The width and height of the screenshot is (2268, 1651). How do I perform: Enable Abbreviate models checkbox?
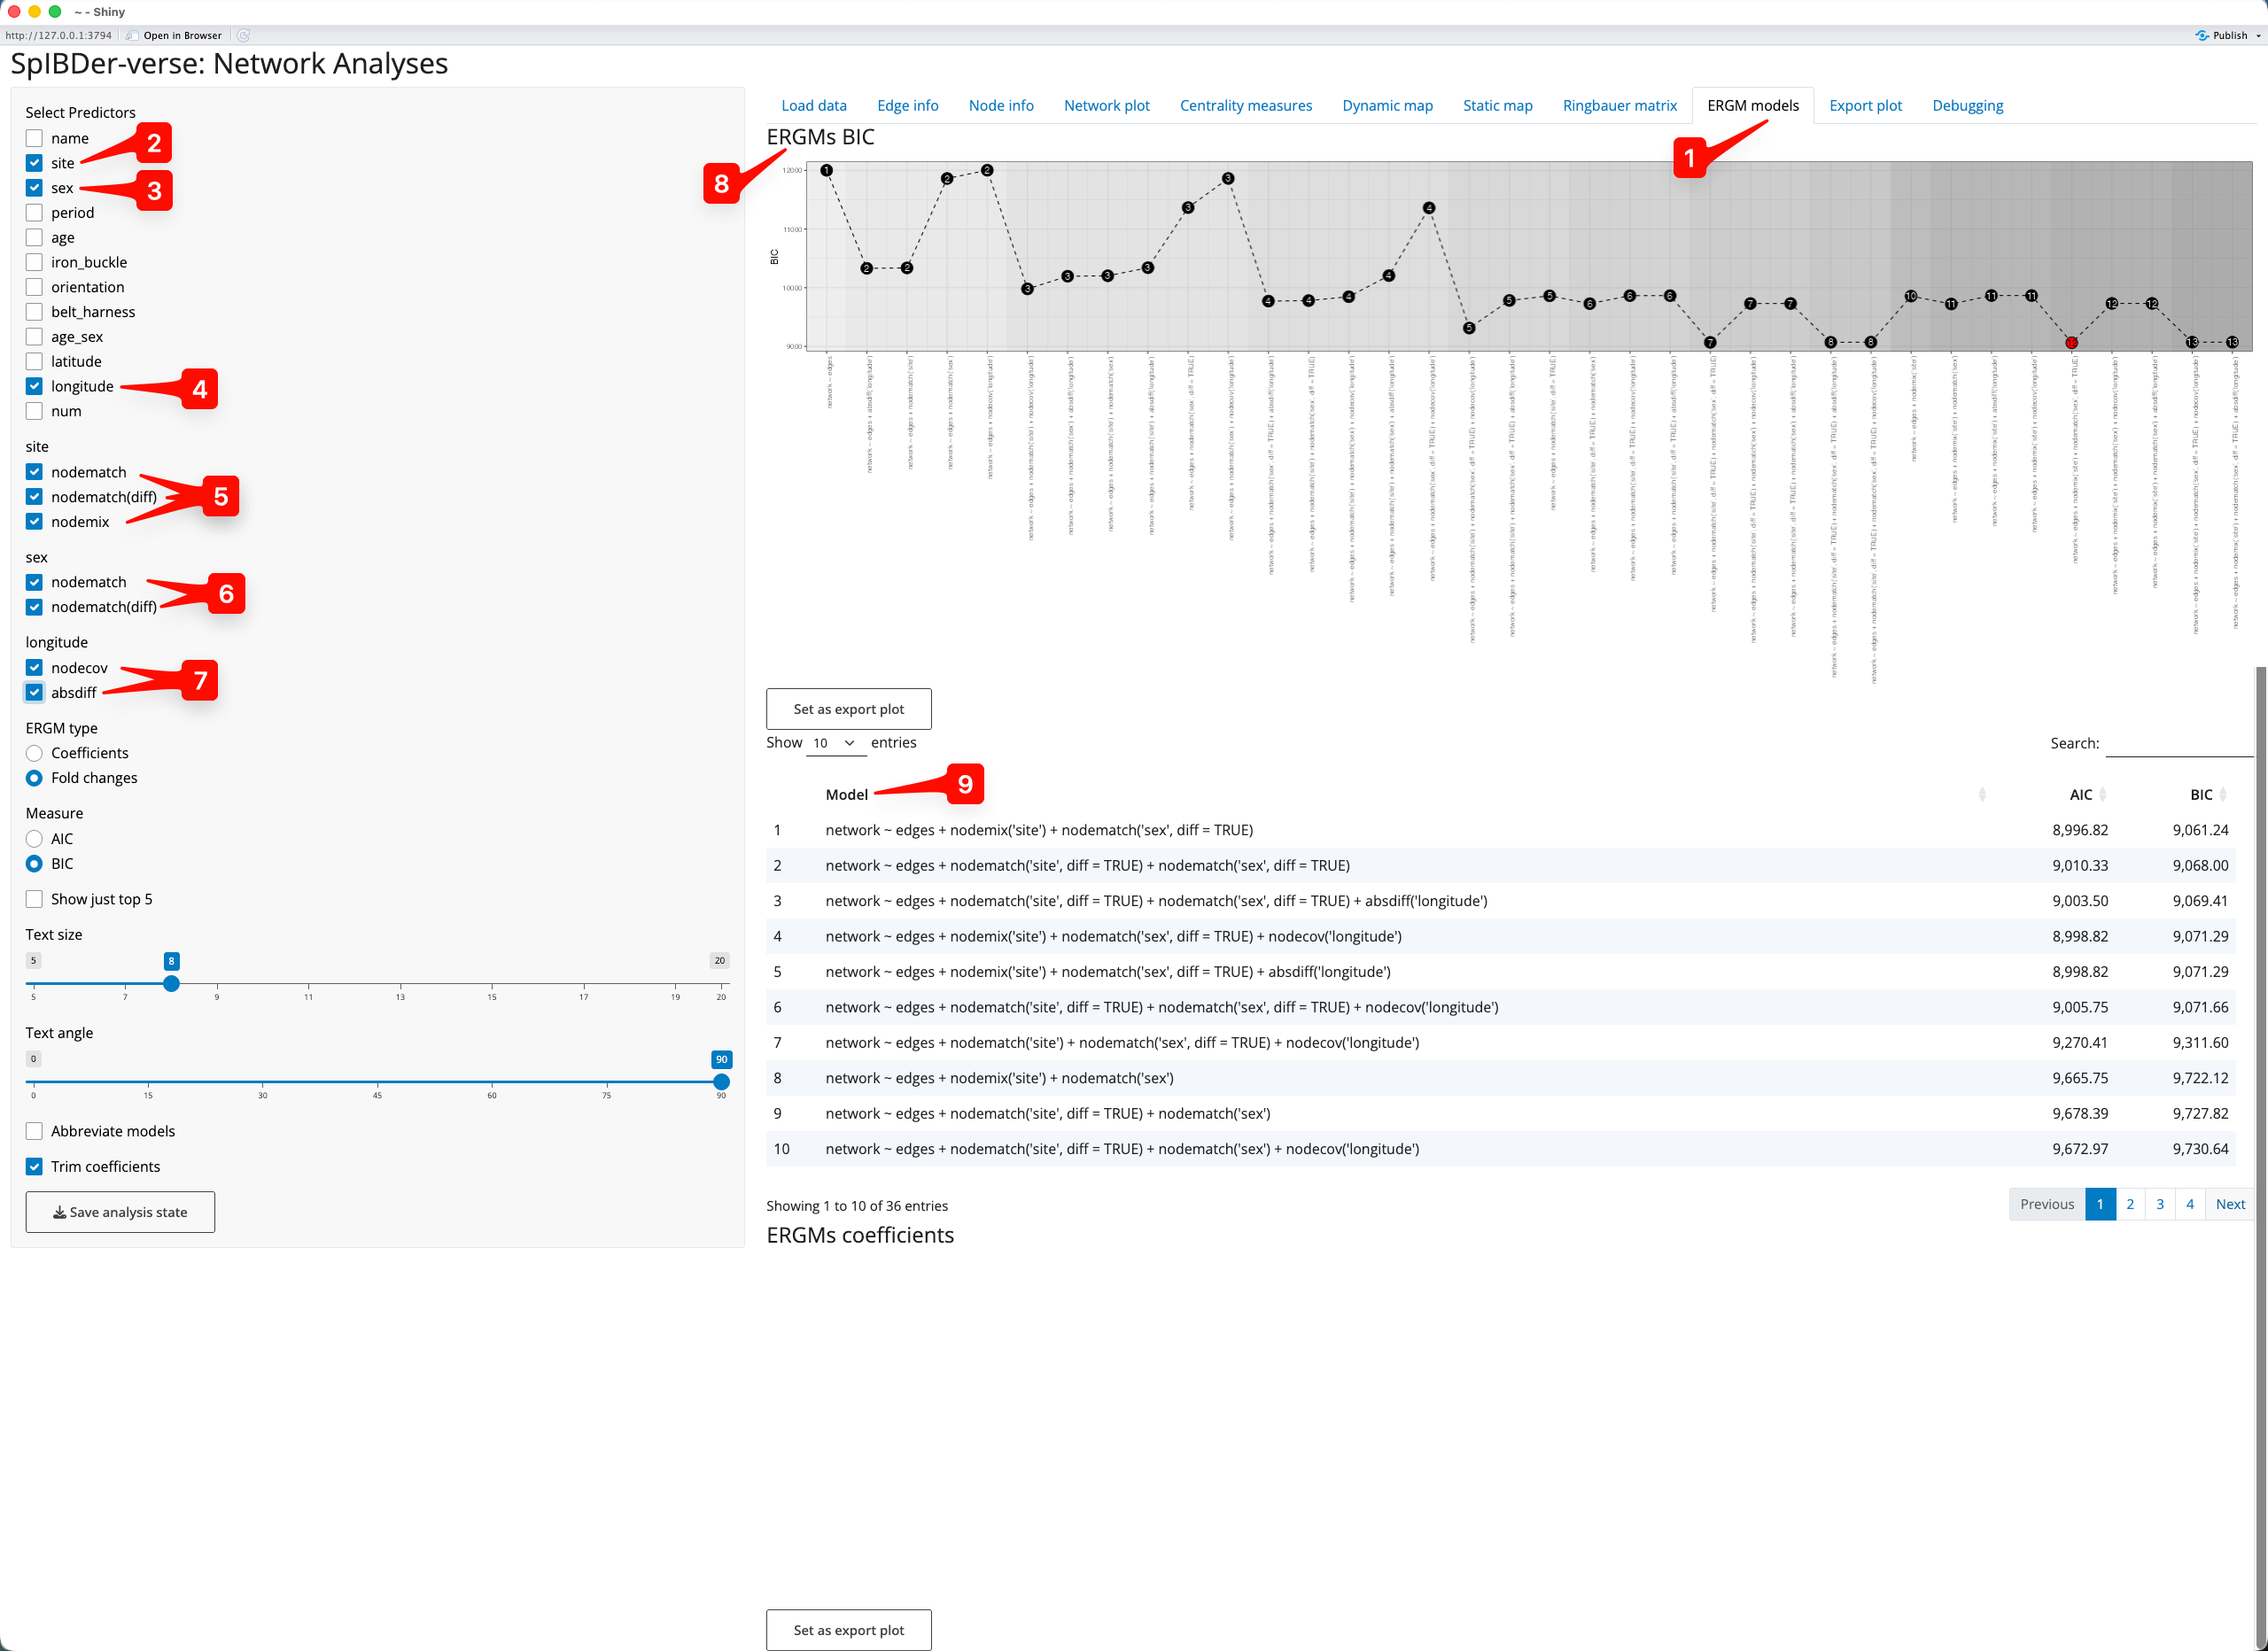tap(34, 1131)
